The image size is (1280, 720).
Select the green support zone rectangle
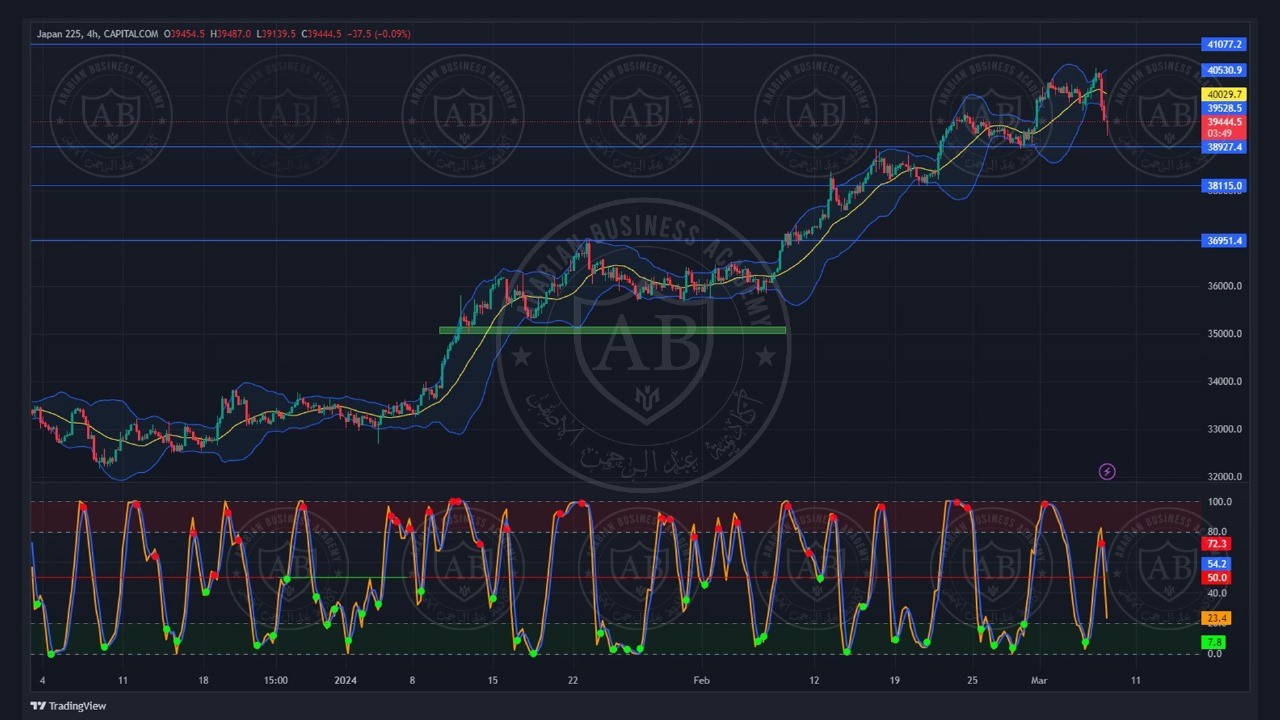tap(612, 330)
